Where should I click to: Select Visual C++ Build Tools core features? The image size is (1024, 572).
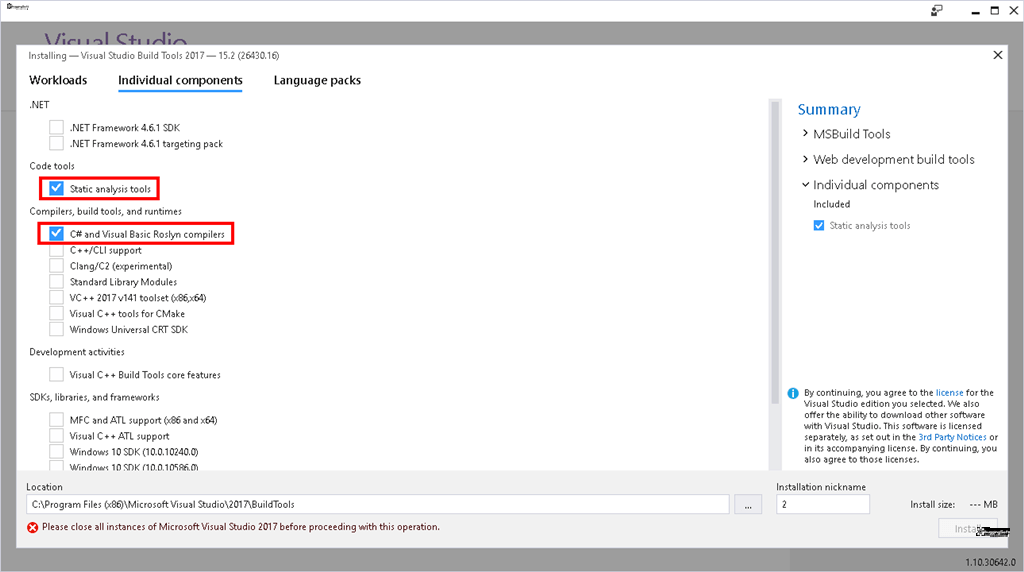(x=57, y=375)
